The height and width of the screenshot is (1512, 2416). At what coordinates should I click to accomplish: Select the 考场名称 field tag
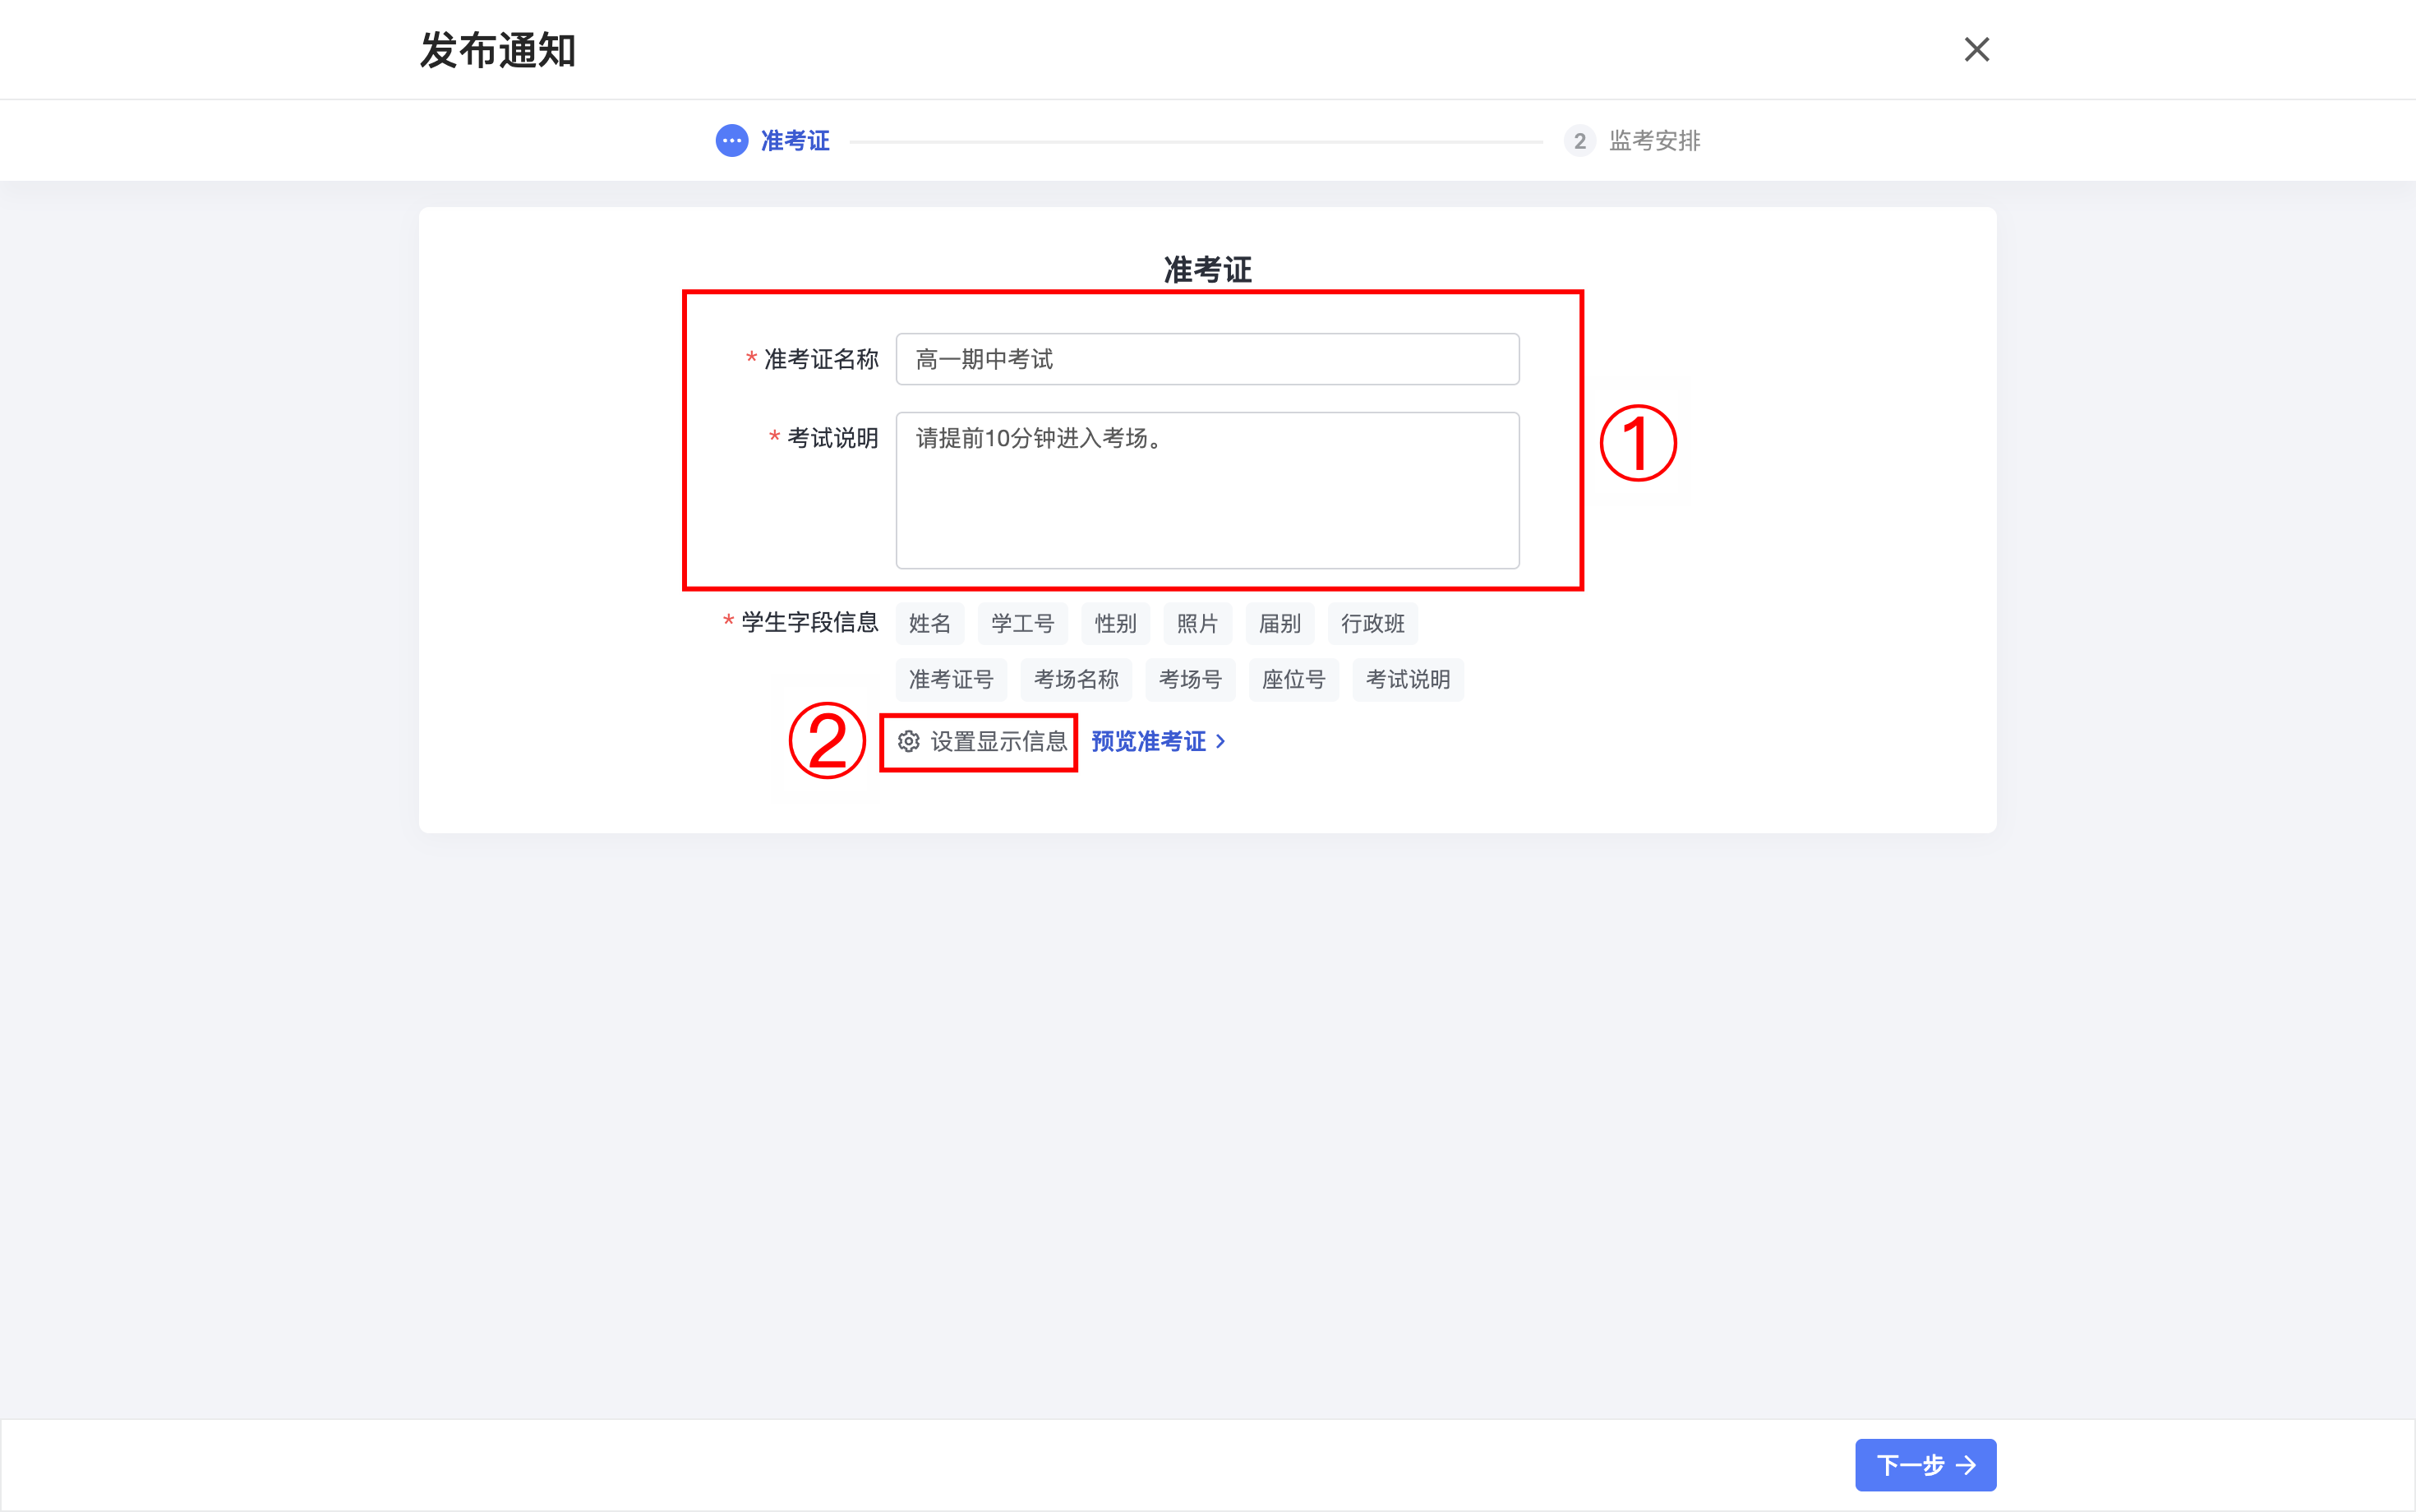pos(1076,680)
